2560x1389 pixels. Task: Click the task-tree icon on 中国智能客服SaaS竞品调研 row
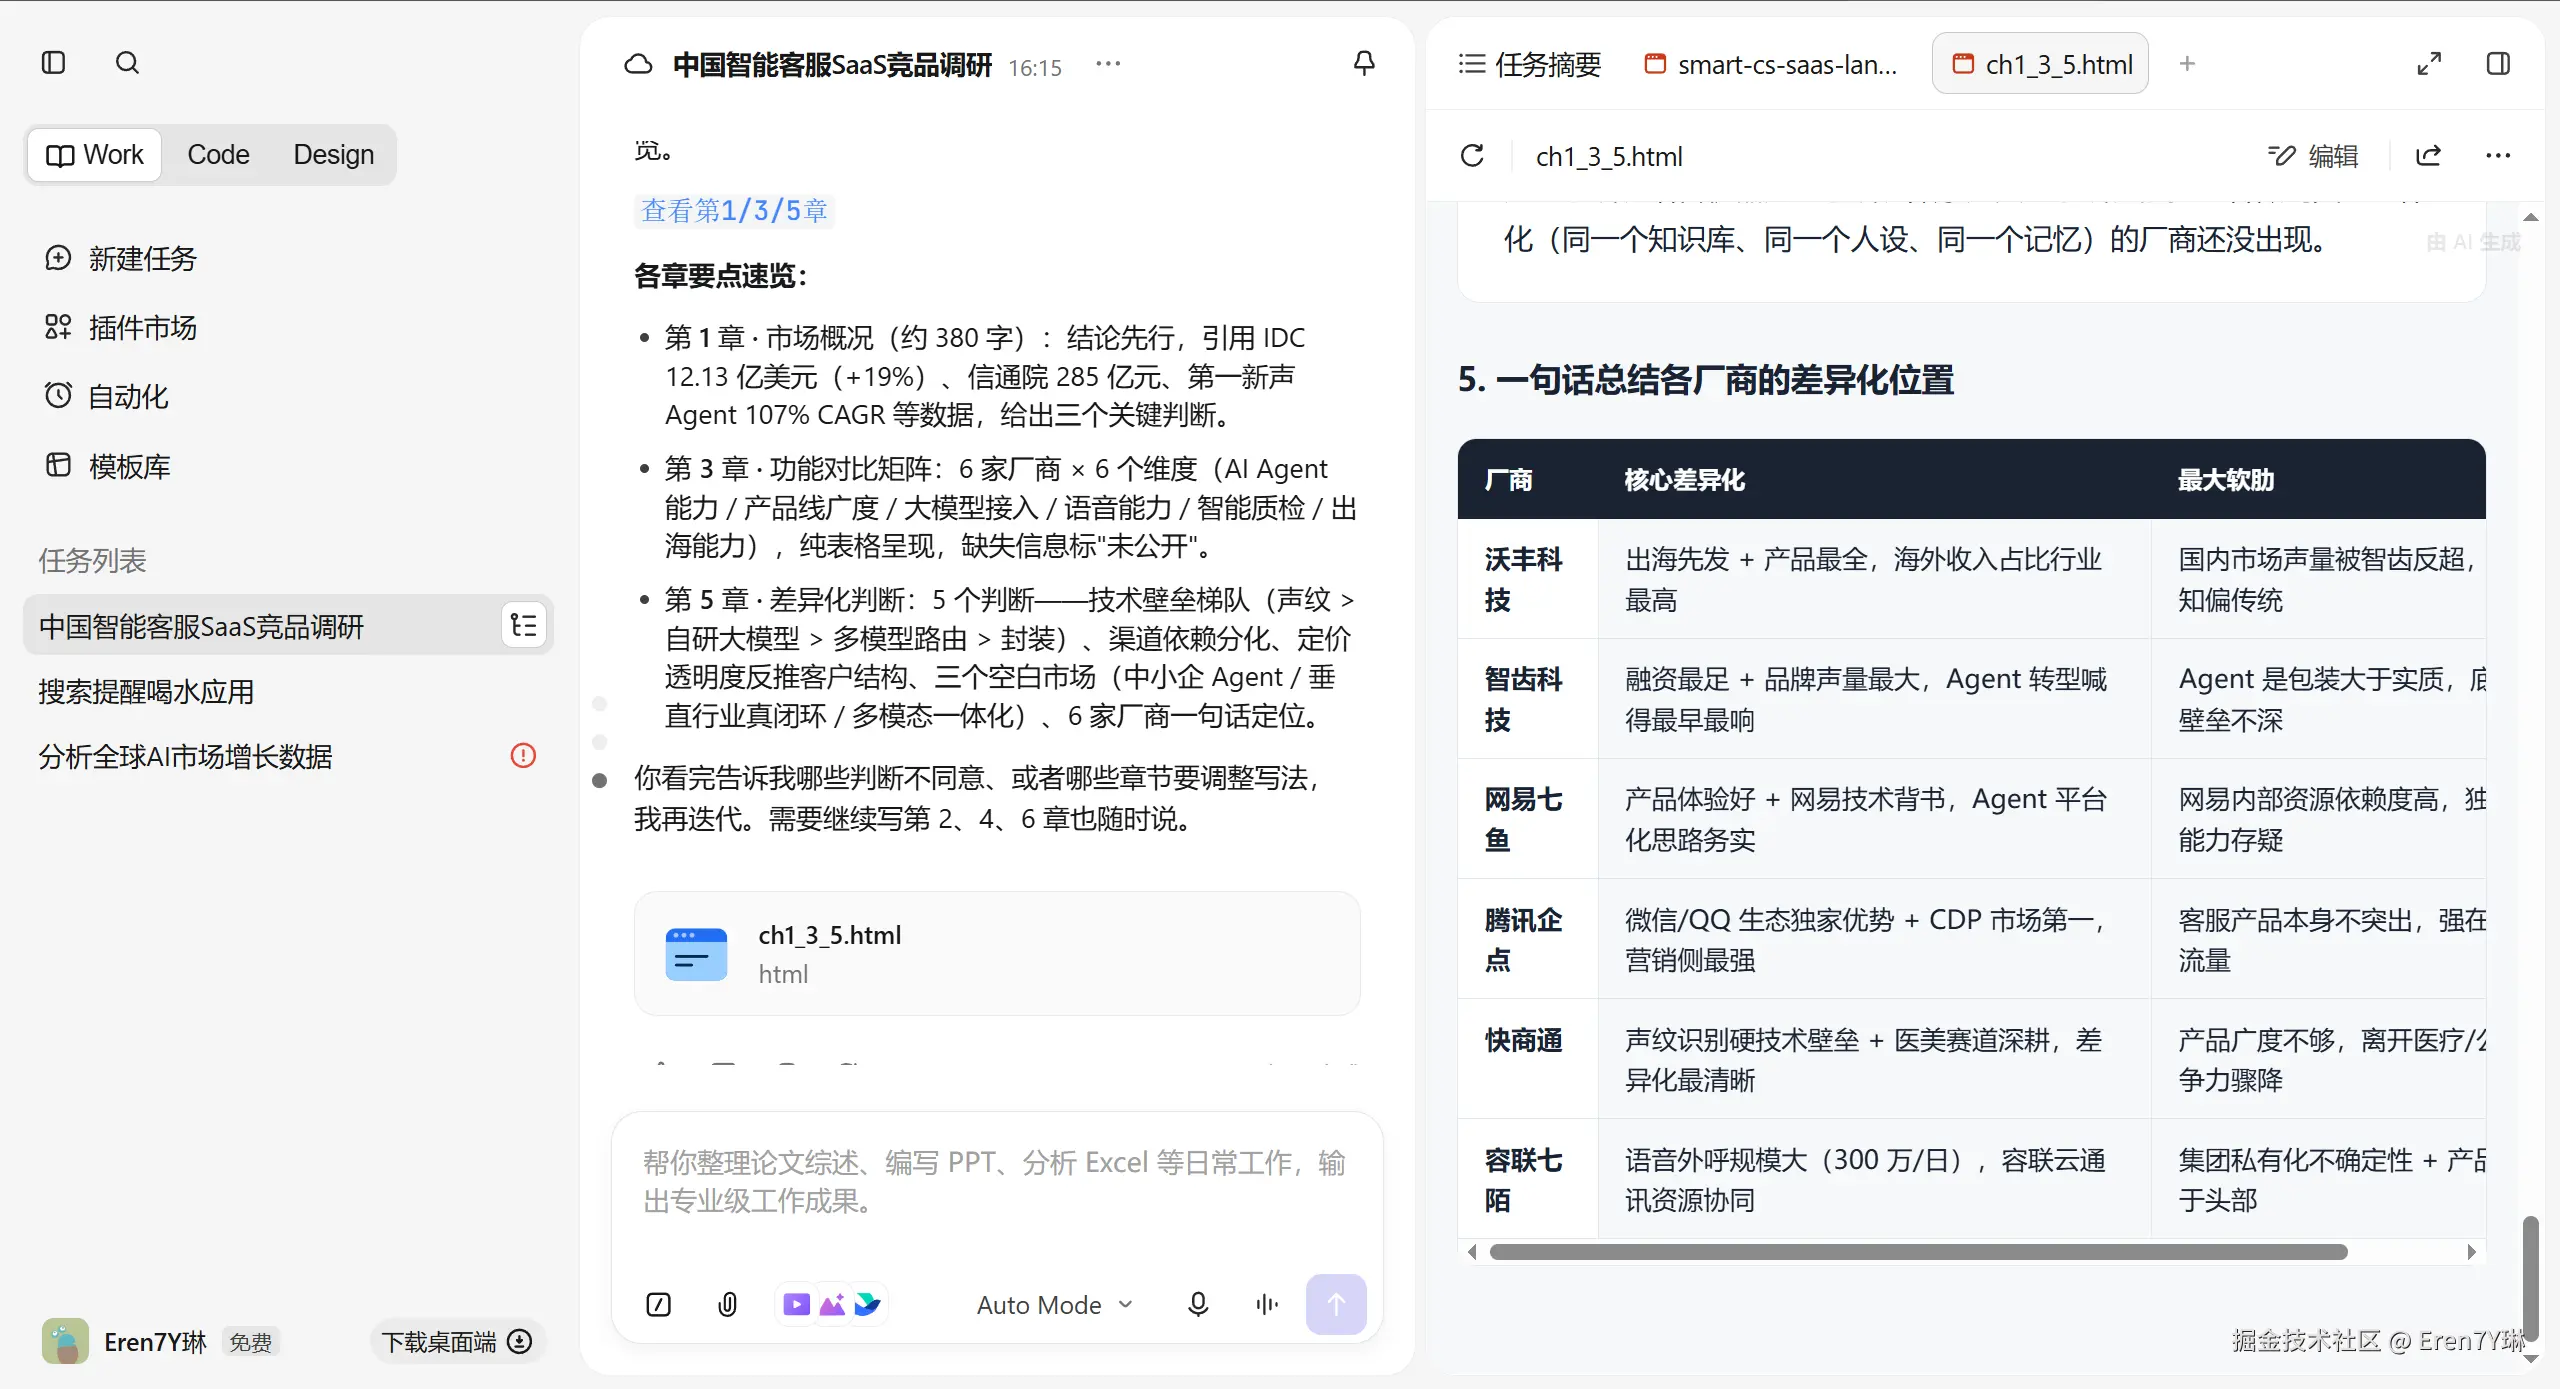524,626
